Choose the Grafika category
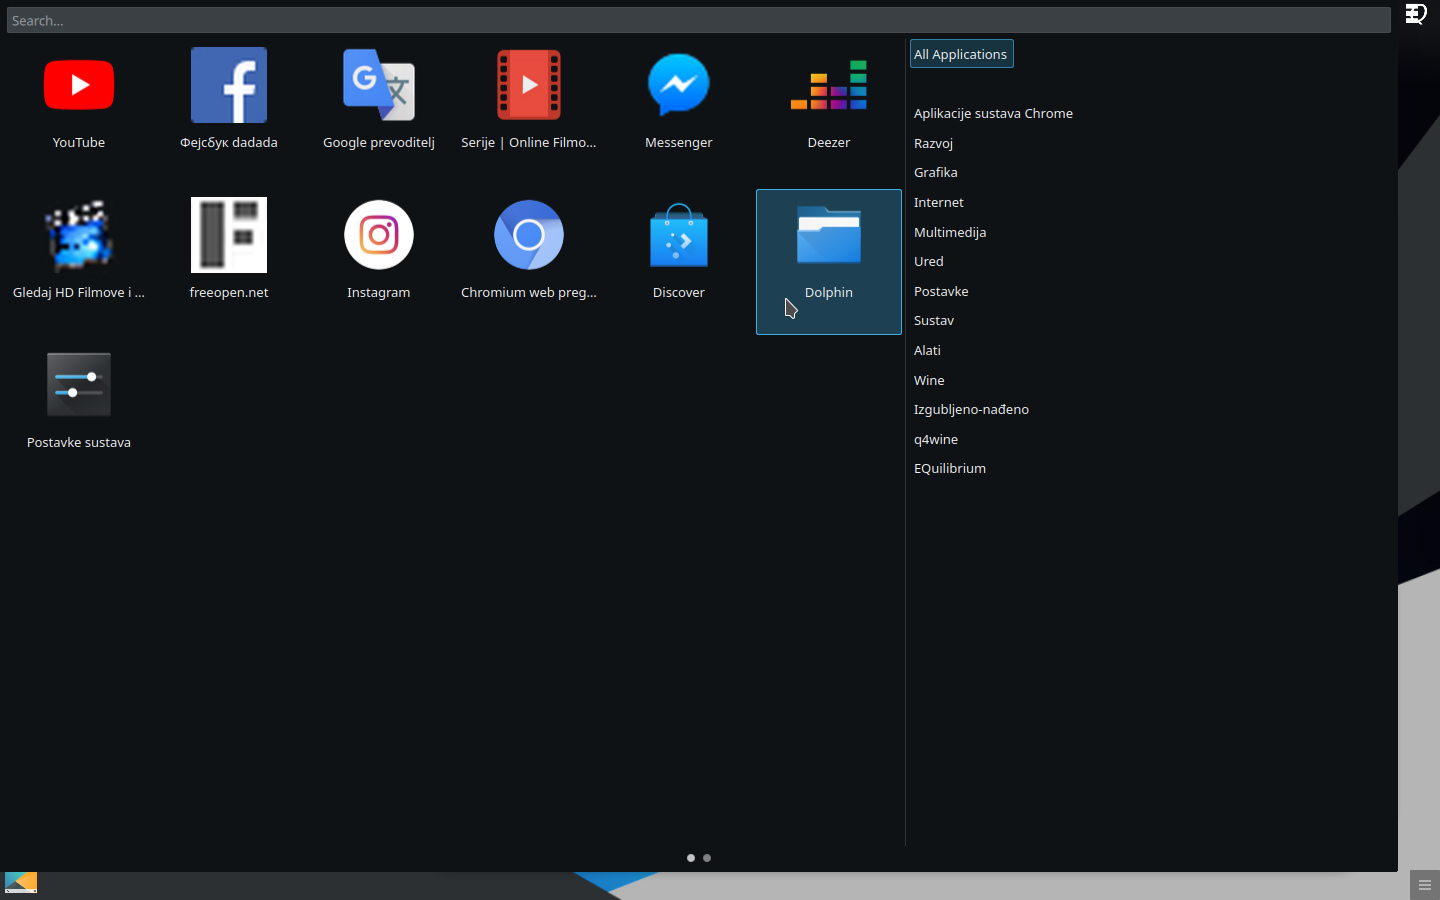The height and width of the screenshot is (900, 1440). [x=935, y=172]
